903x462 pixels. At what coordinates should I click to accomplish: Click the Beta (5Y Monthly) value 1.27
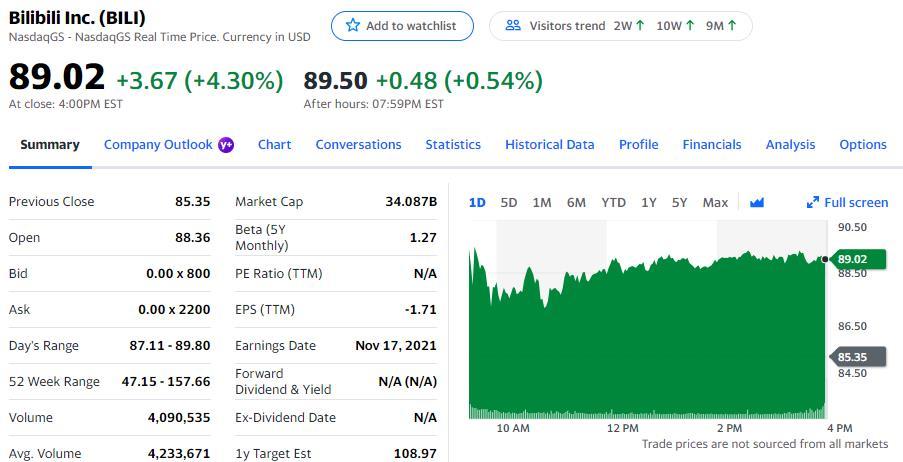pyautogui.click(x=423, y=237)
